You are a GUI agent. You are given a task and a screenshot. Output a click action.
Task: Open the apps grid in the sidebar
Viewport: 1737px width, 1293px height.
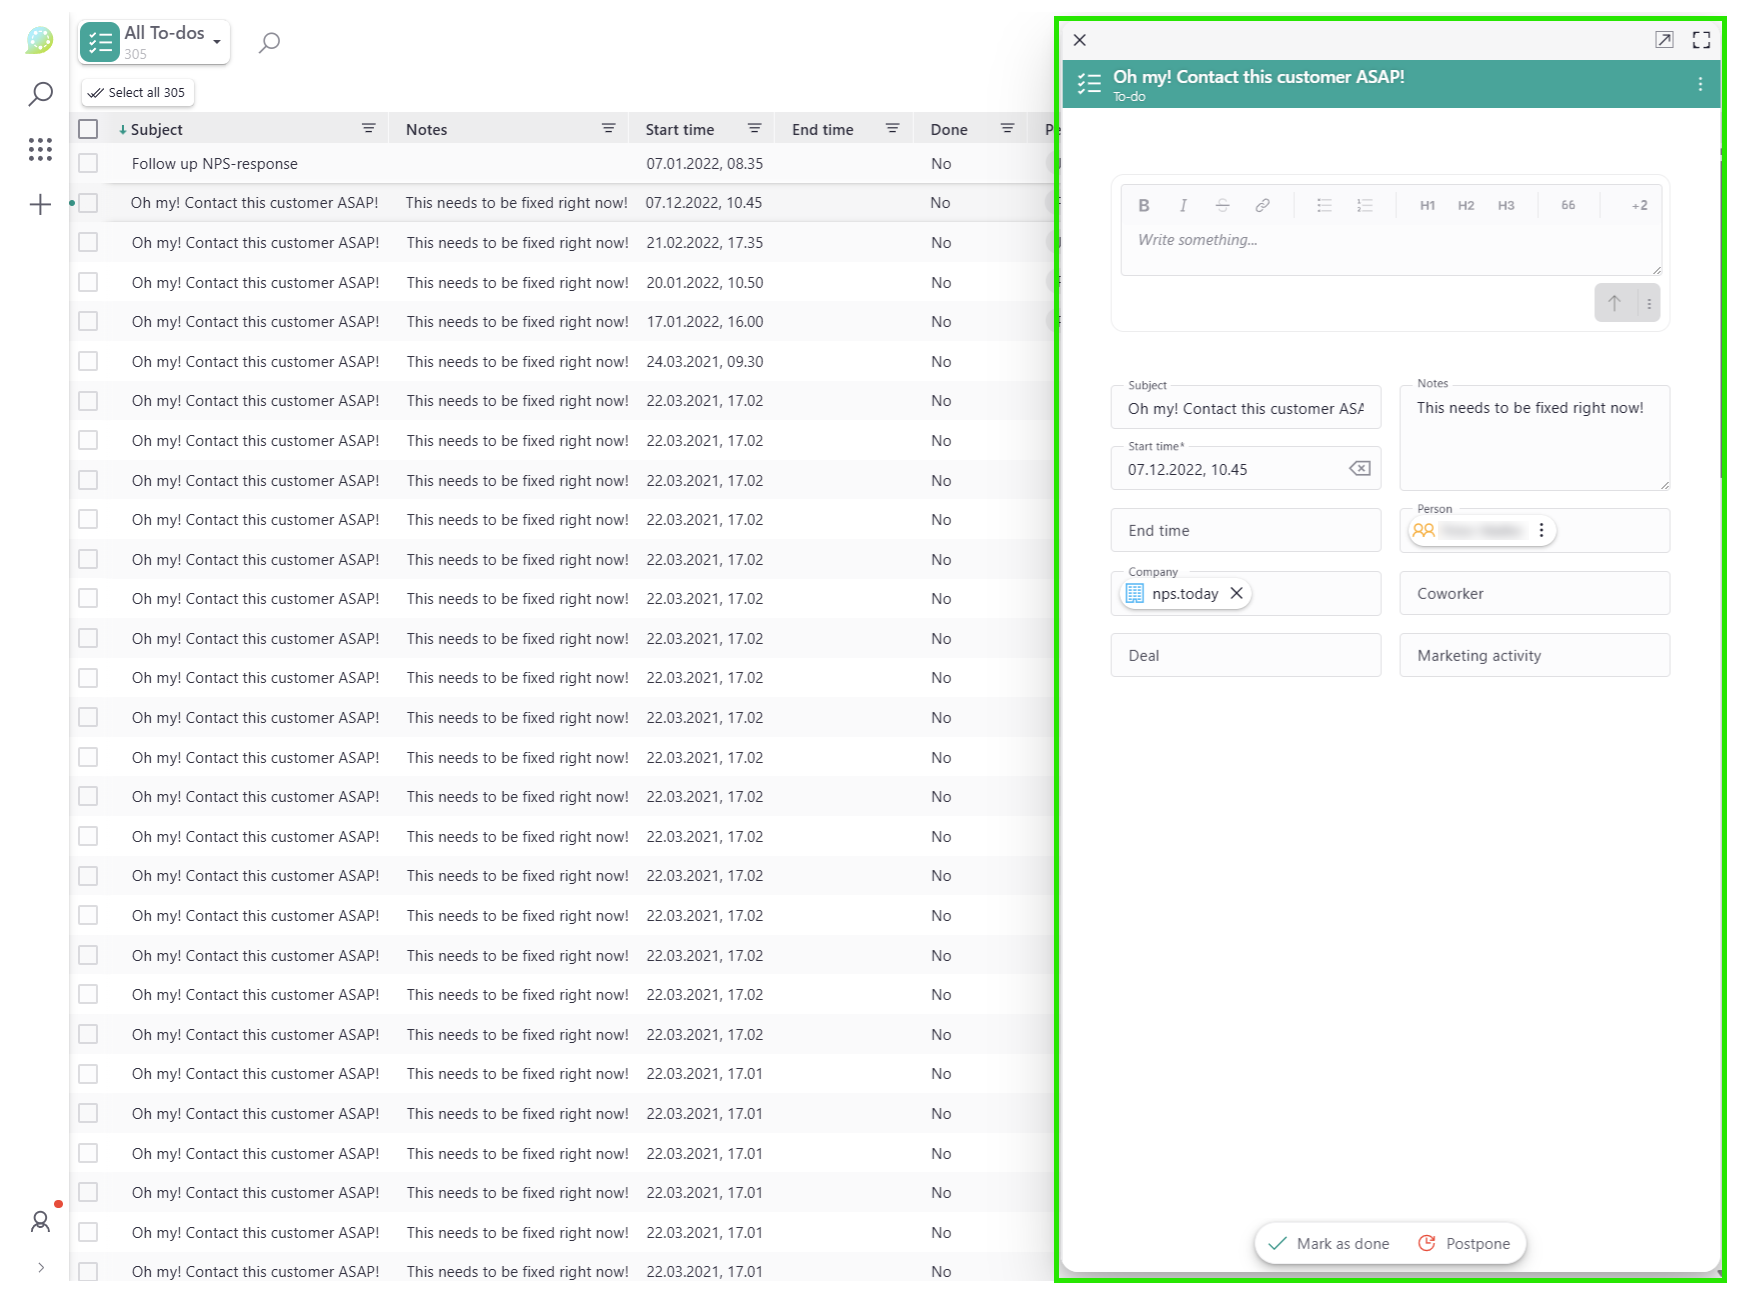pyautogui.click(x=40, y=150)
